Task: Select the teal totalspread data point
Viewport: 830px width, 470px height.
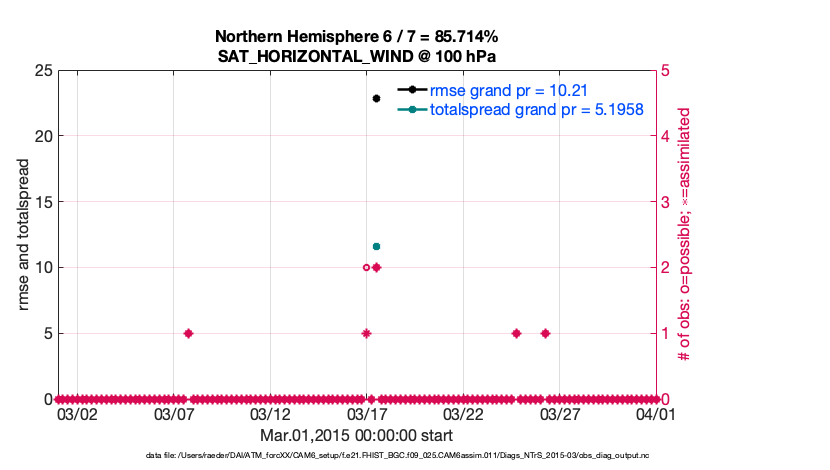Action: 376,246
